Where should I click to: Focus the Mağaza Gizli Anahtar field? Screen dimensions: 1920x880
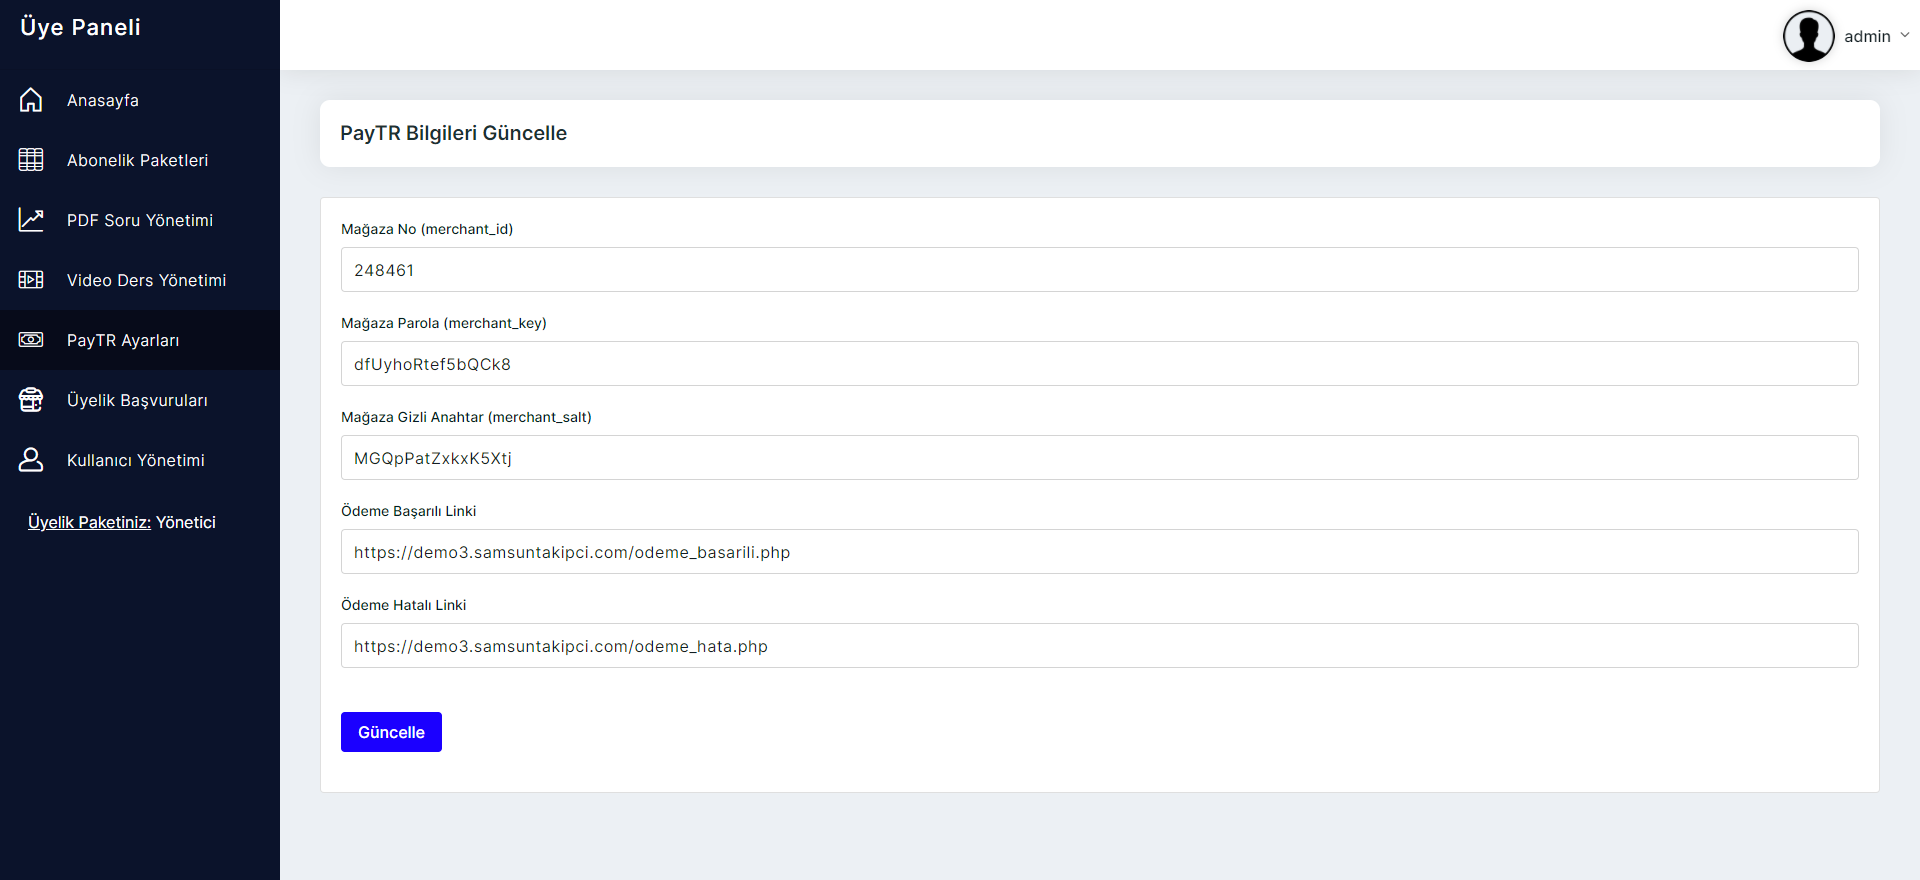pos(1099,458)
